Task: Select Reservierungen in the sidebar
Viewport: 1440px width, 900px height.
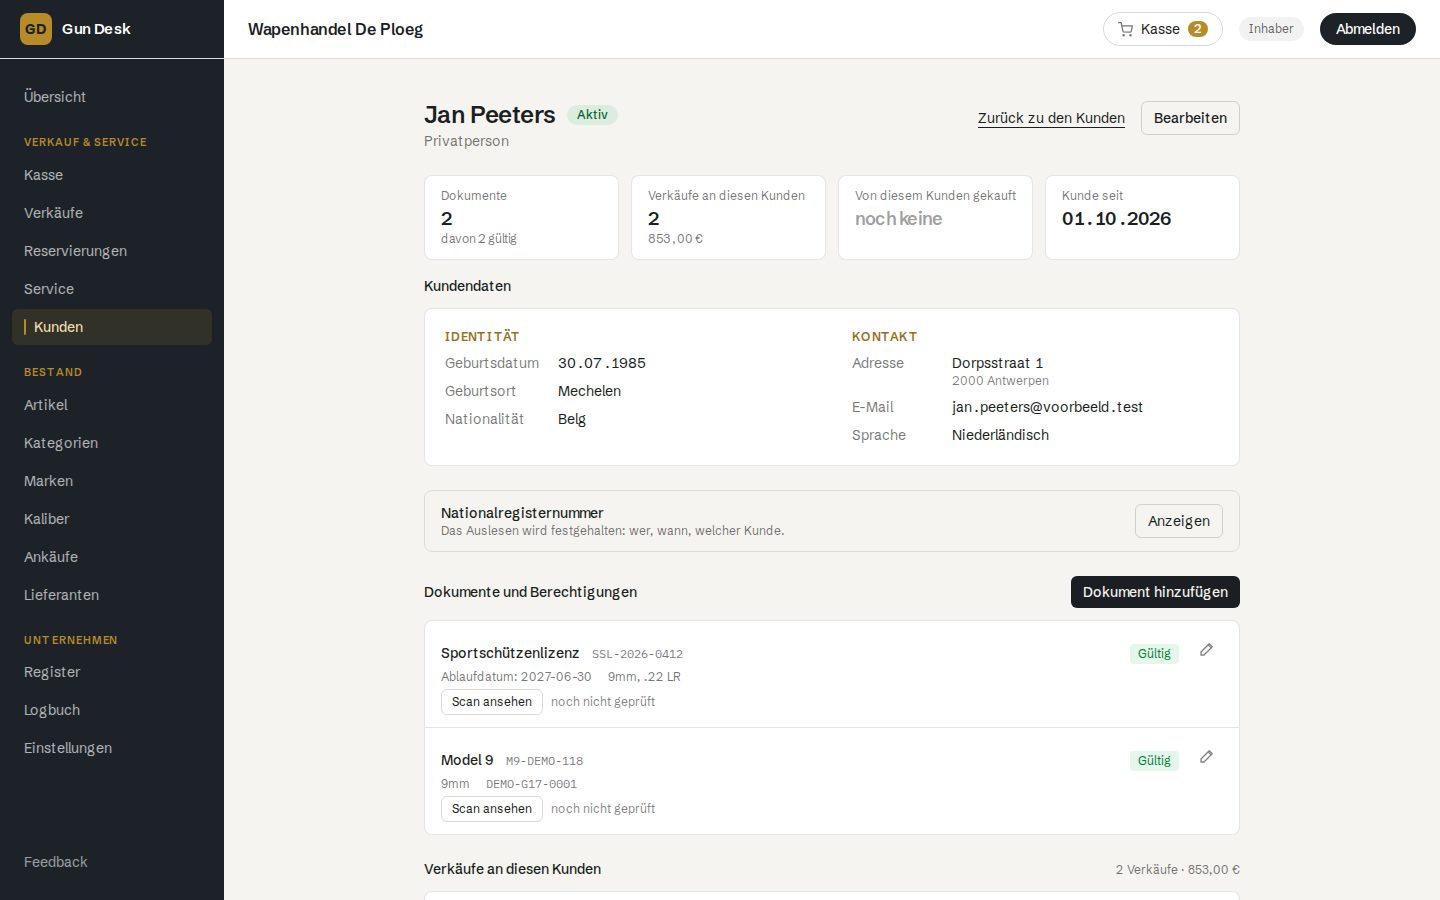Action: (x=75, y=251)
